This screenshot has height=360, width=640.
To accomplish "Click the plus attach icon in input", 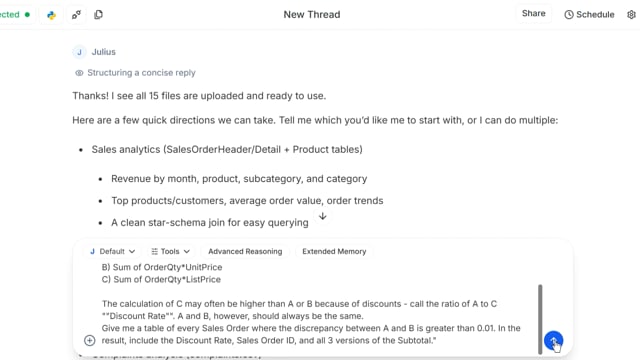I will coord(90,340).
